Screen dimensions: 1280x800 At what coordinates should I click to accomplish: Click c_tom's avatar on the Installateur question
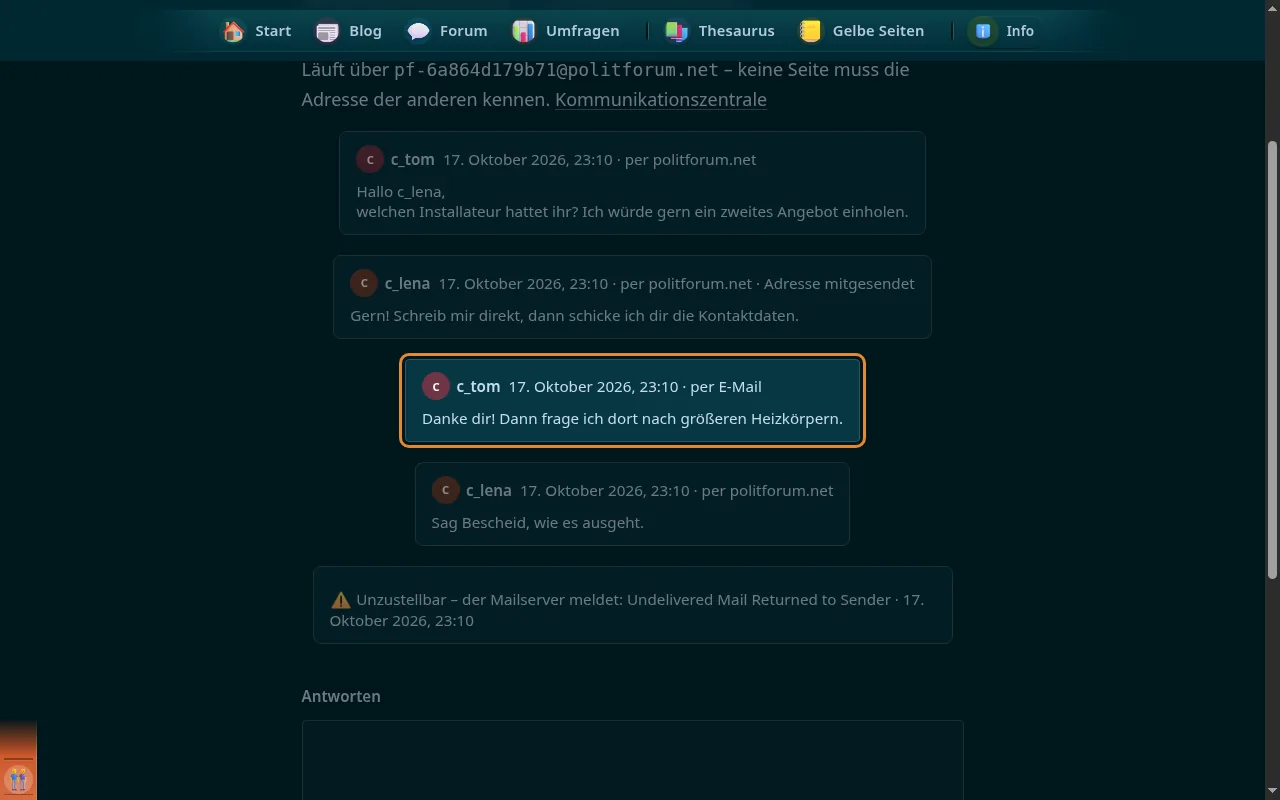tap(370, 160)
